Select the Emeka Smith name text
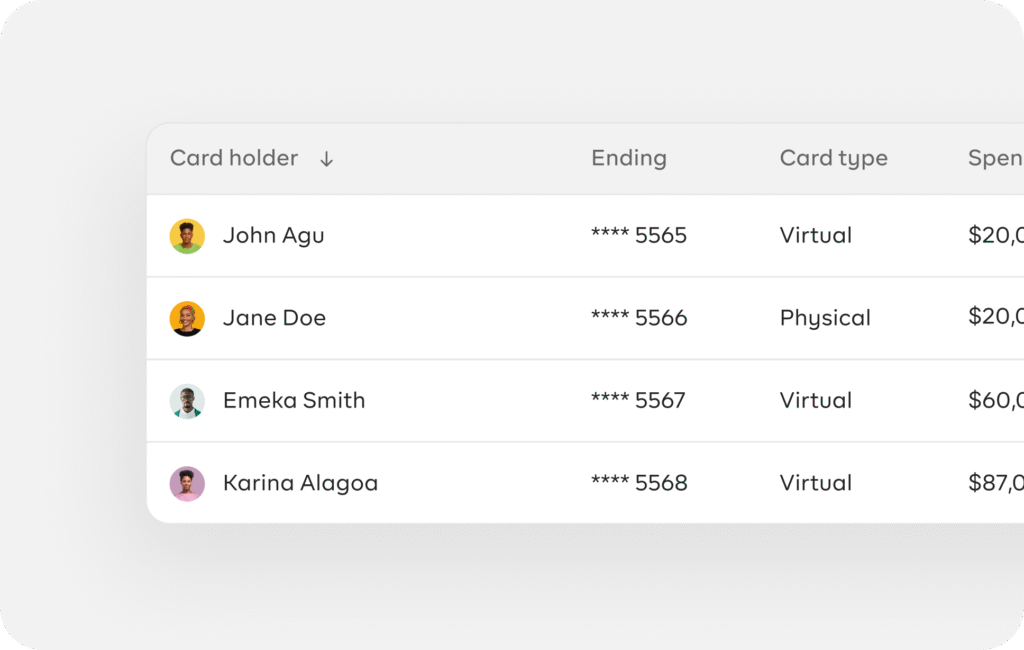The image size is (1024, 650). 294,401
